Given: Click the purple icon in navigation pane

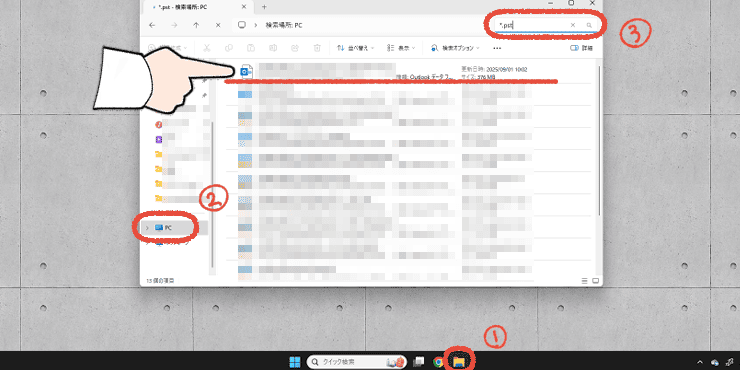Looking at the screenshot, I should pos(159,139).
